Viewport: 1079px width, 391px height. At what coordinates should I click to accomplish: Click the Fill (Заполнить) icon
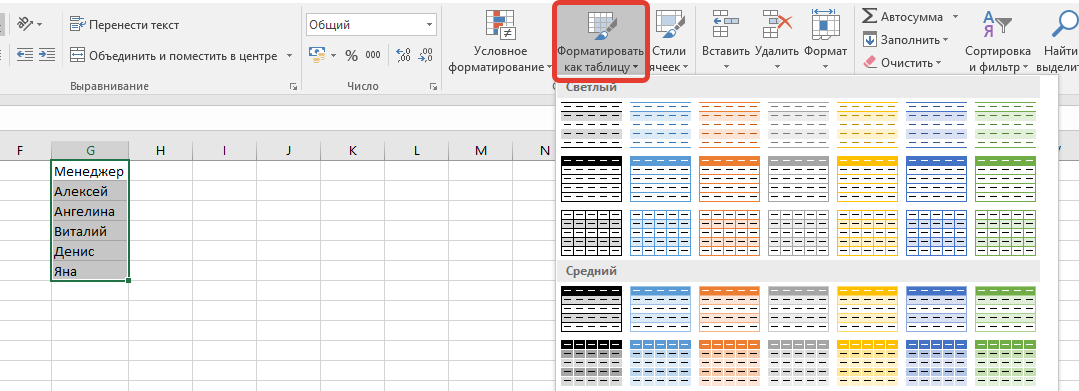[870, 39]
